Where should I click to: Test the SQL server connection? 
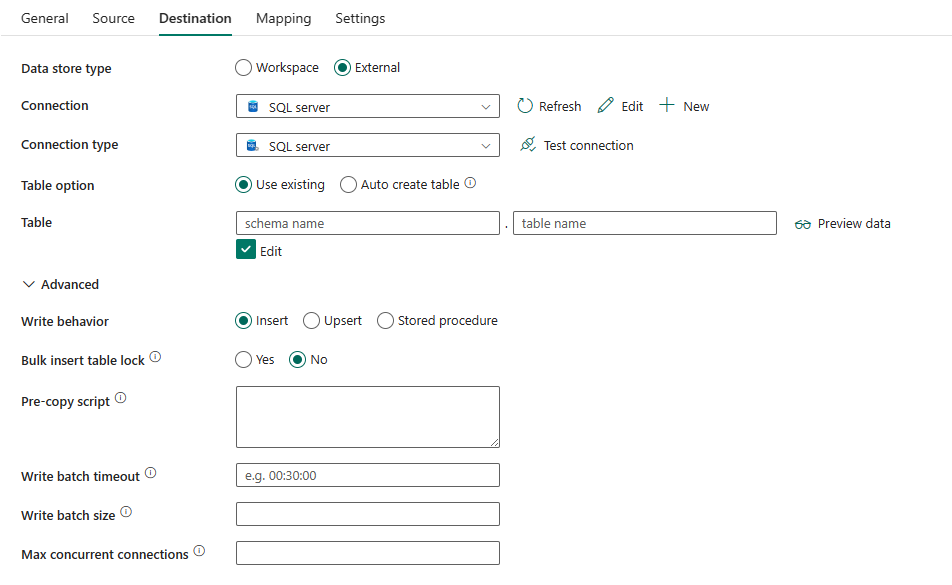(576, 145)
